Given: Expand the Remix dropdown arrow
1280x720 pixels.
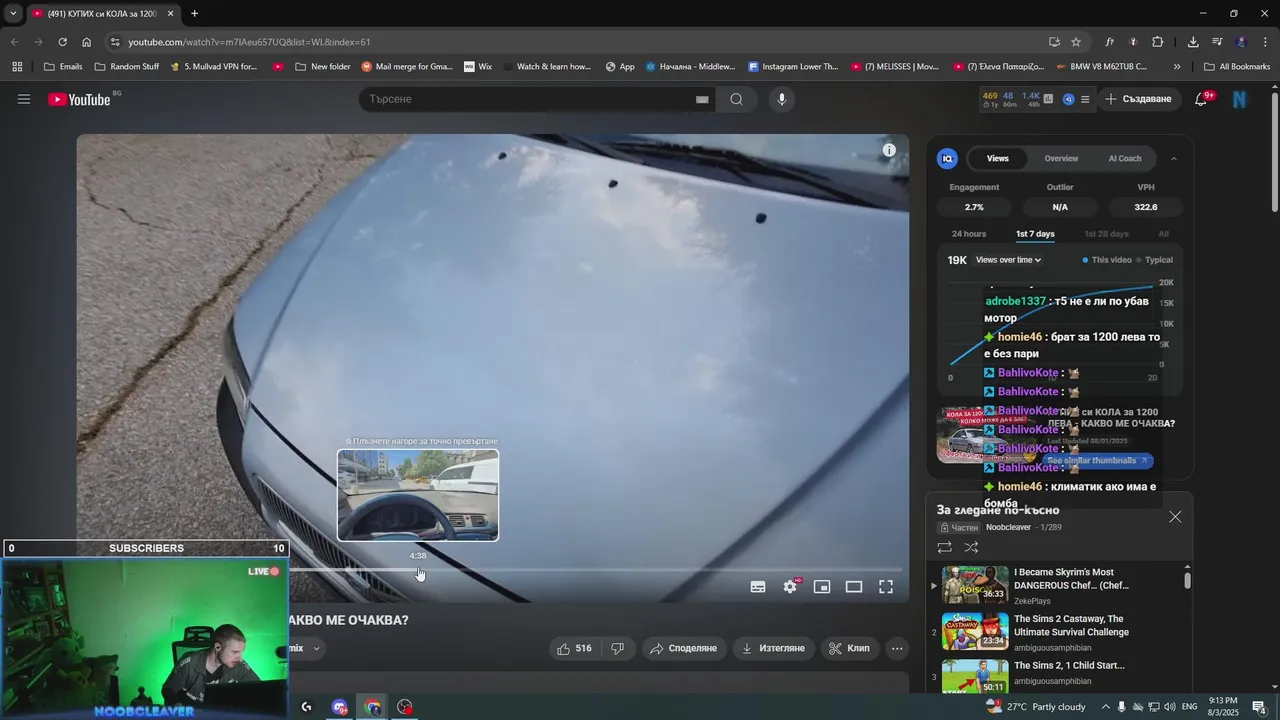Looking at the screenshot, I should [x=316, y=648].
